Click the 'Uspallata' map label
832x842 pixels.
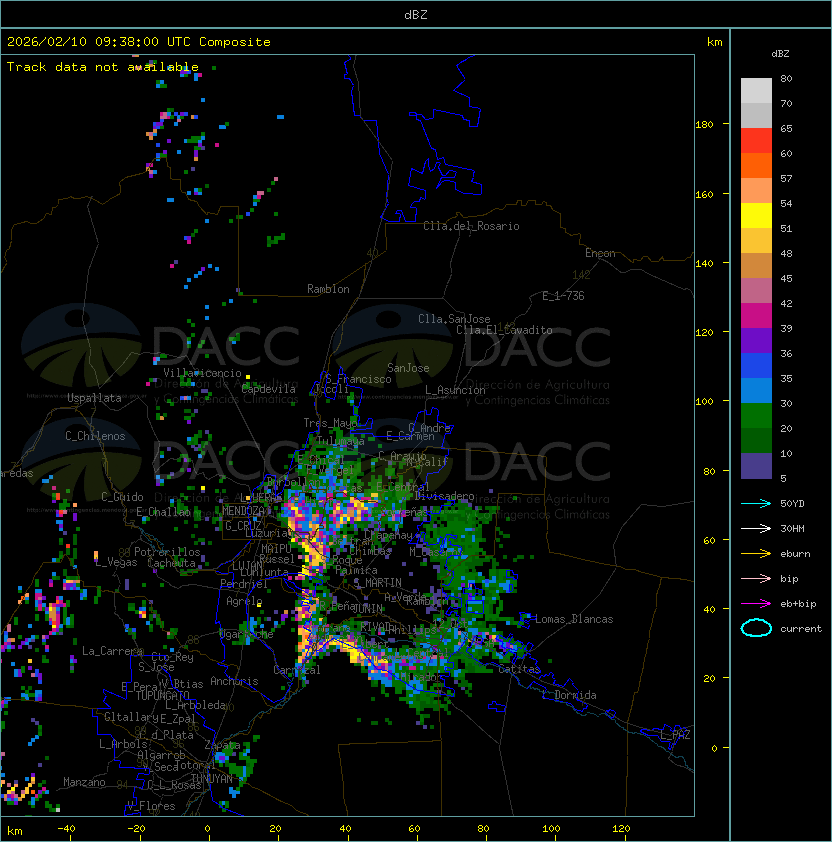pyautogui.click(x=94, y=398)
